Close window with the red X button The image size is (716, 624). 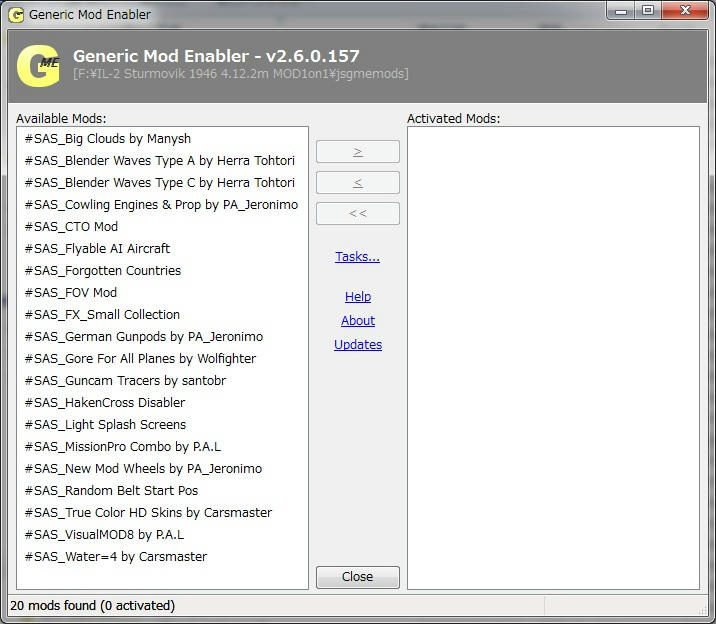(685, 11)
